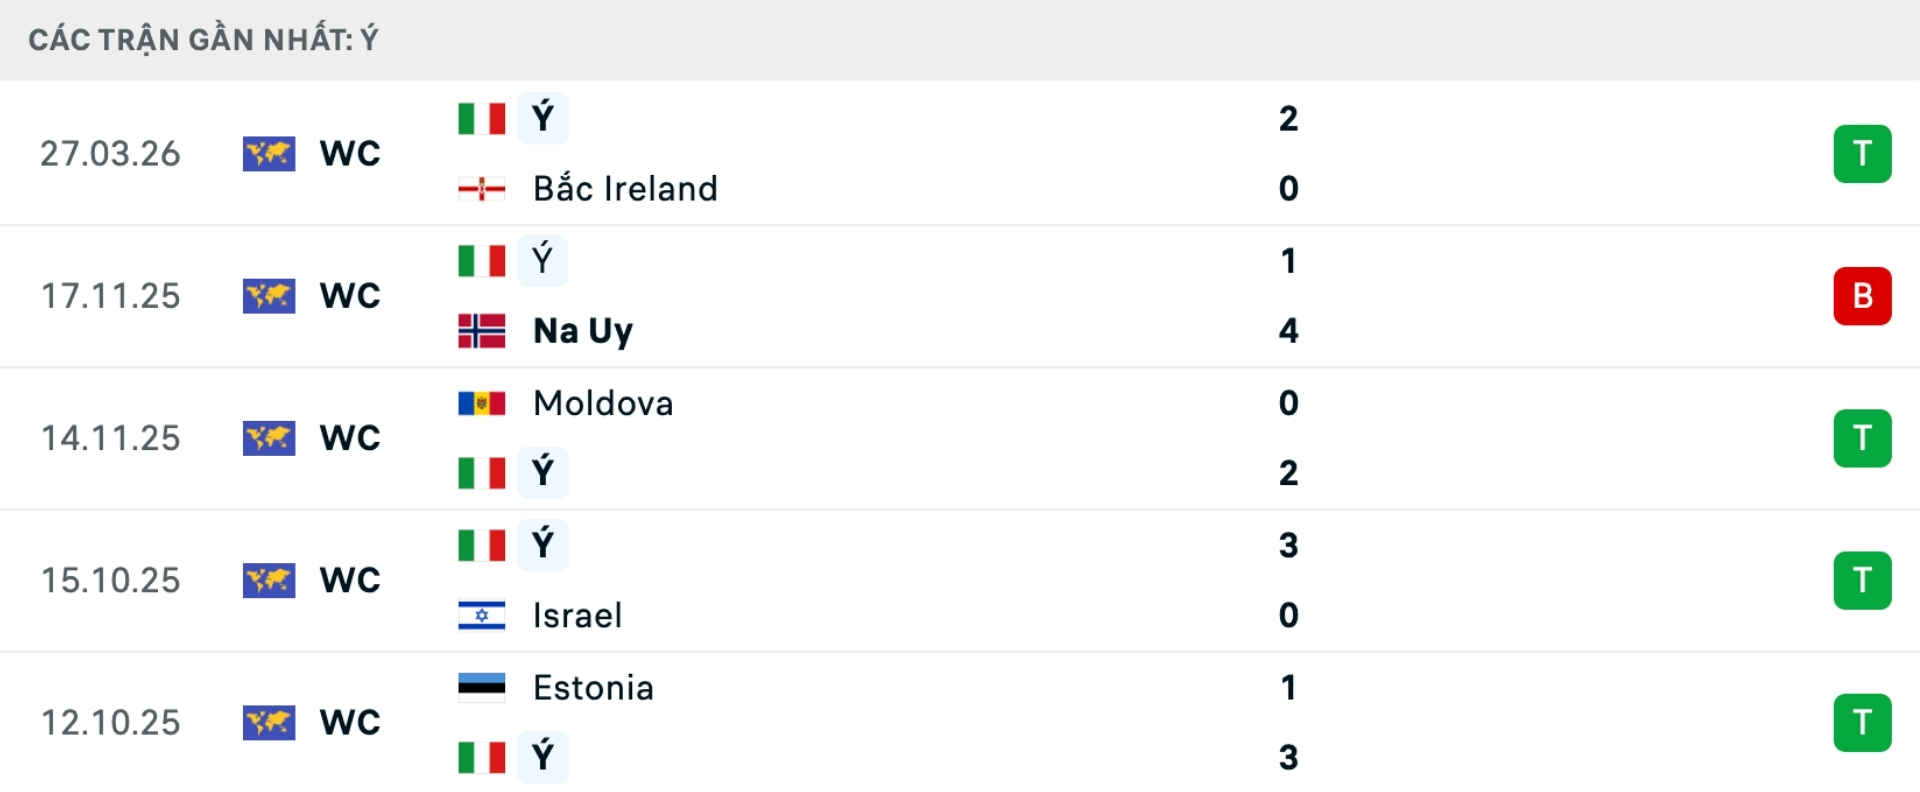
Task: Click the Norway flag icon
Action: [481, 331]
